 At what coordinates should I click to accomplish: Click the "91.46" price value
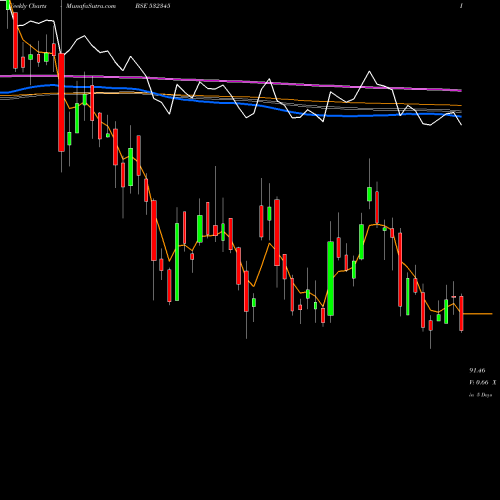[477, 370]
